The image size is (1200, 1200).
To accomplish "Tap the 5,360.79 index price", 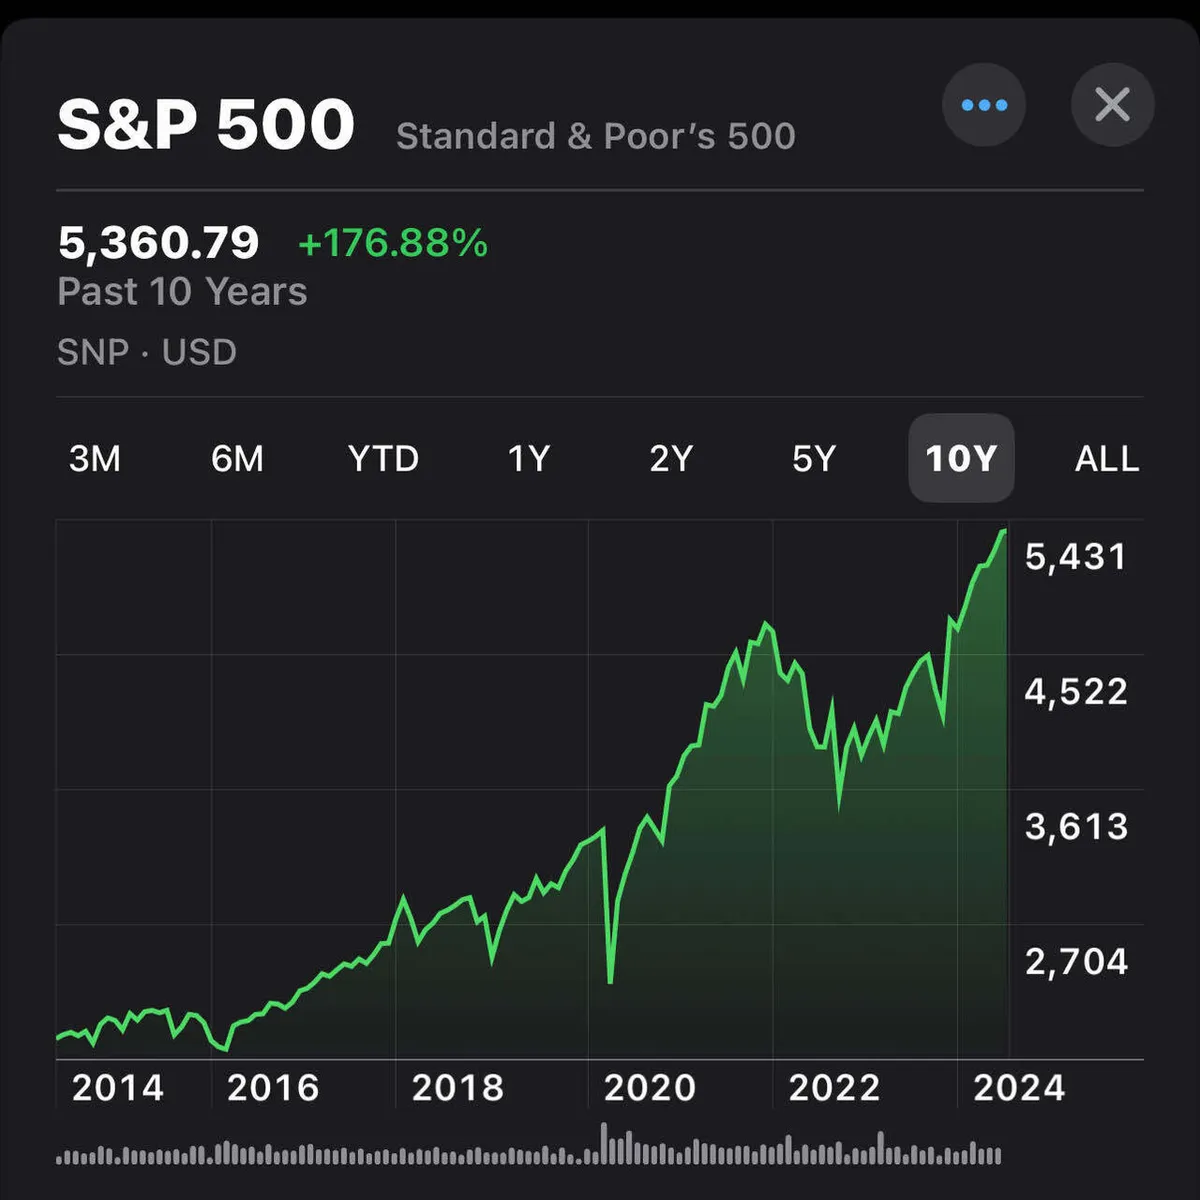I will pyautogui.click(x=158, y=243).
